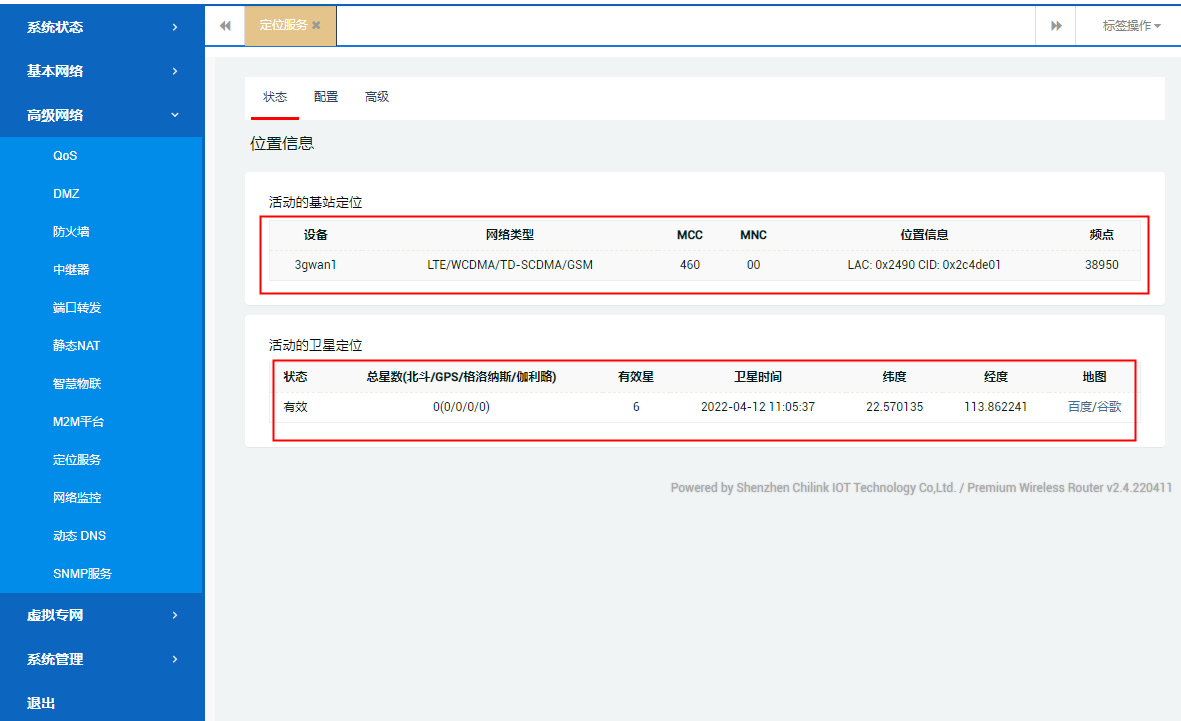Open the DMZ settings page
The image size is (1181, 721).
(65, 193)
